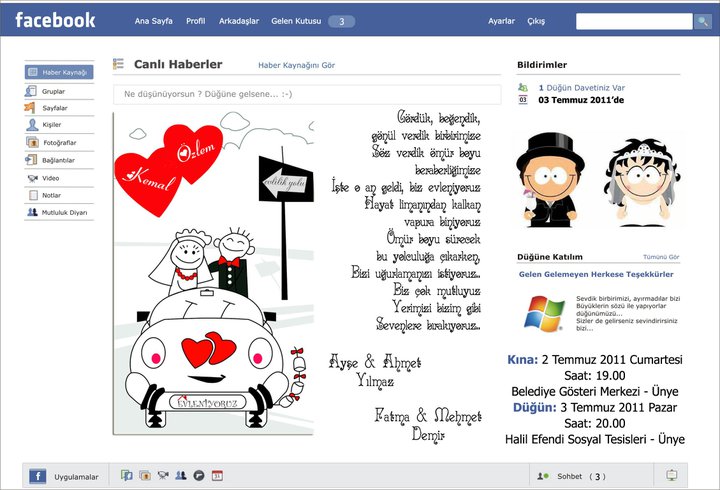Click Haber Kaynağını Gör link
This screenshot has width=720, height=490.
296,65
